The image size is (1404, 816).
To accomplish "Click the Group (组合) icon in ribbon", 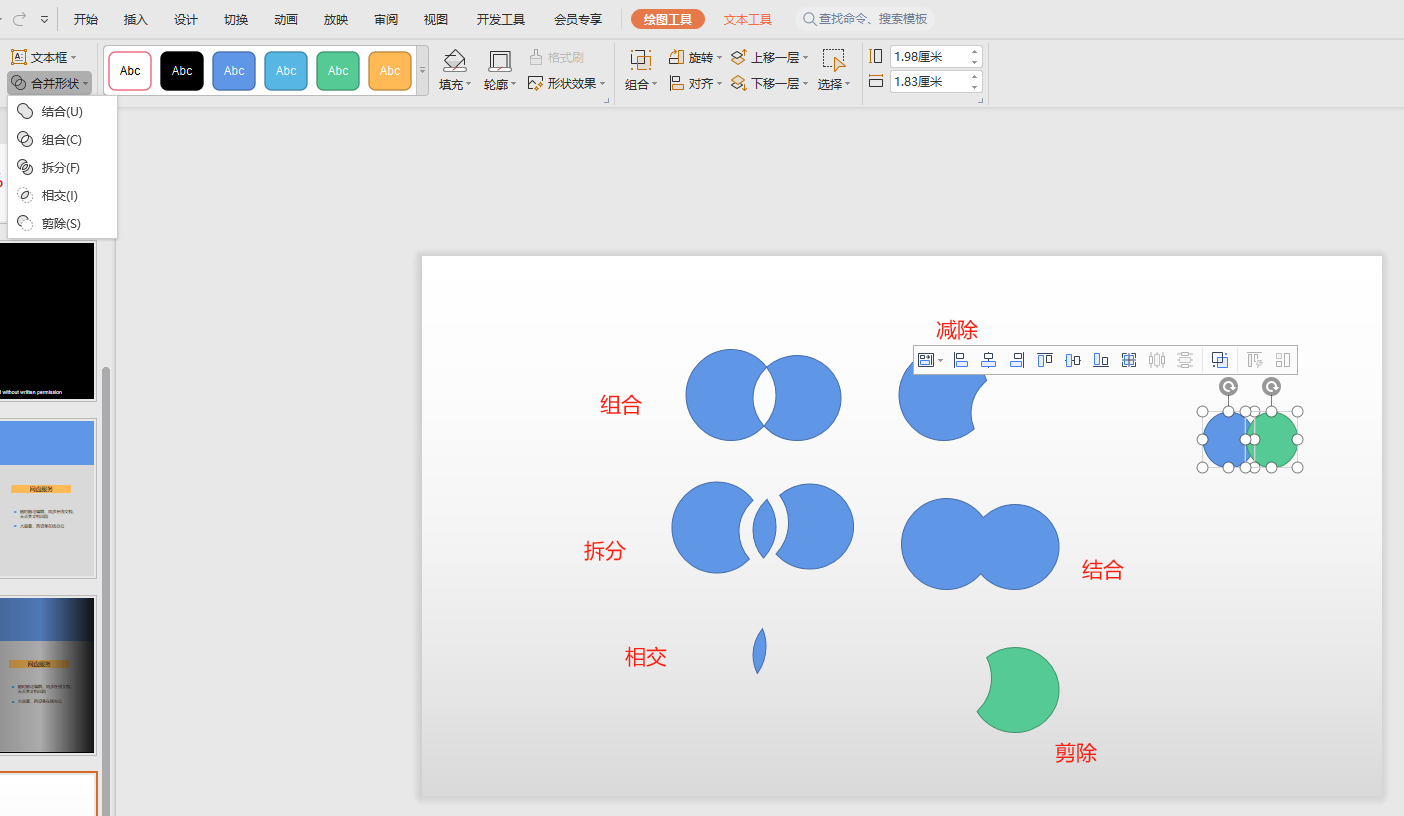I will click(640, 60).
